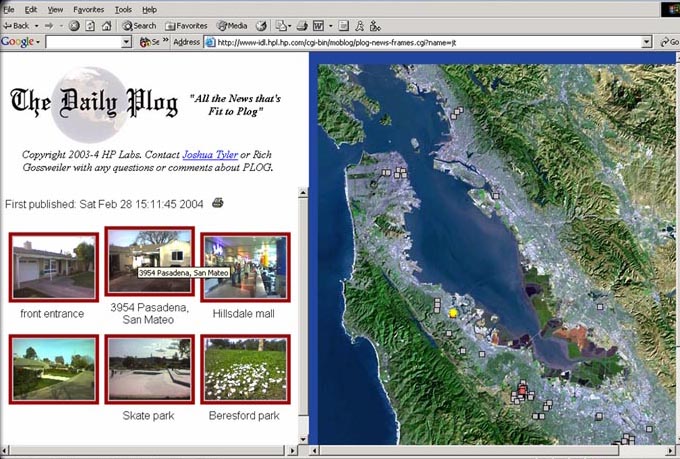Click the Google toolbar logo
This screenshot has width=680, height=459.
pos(20,42)
